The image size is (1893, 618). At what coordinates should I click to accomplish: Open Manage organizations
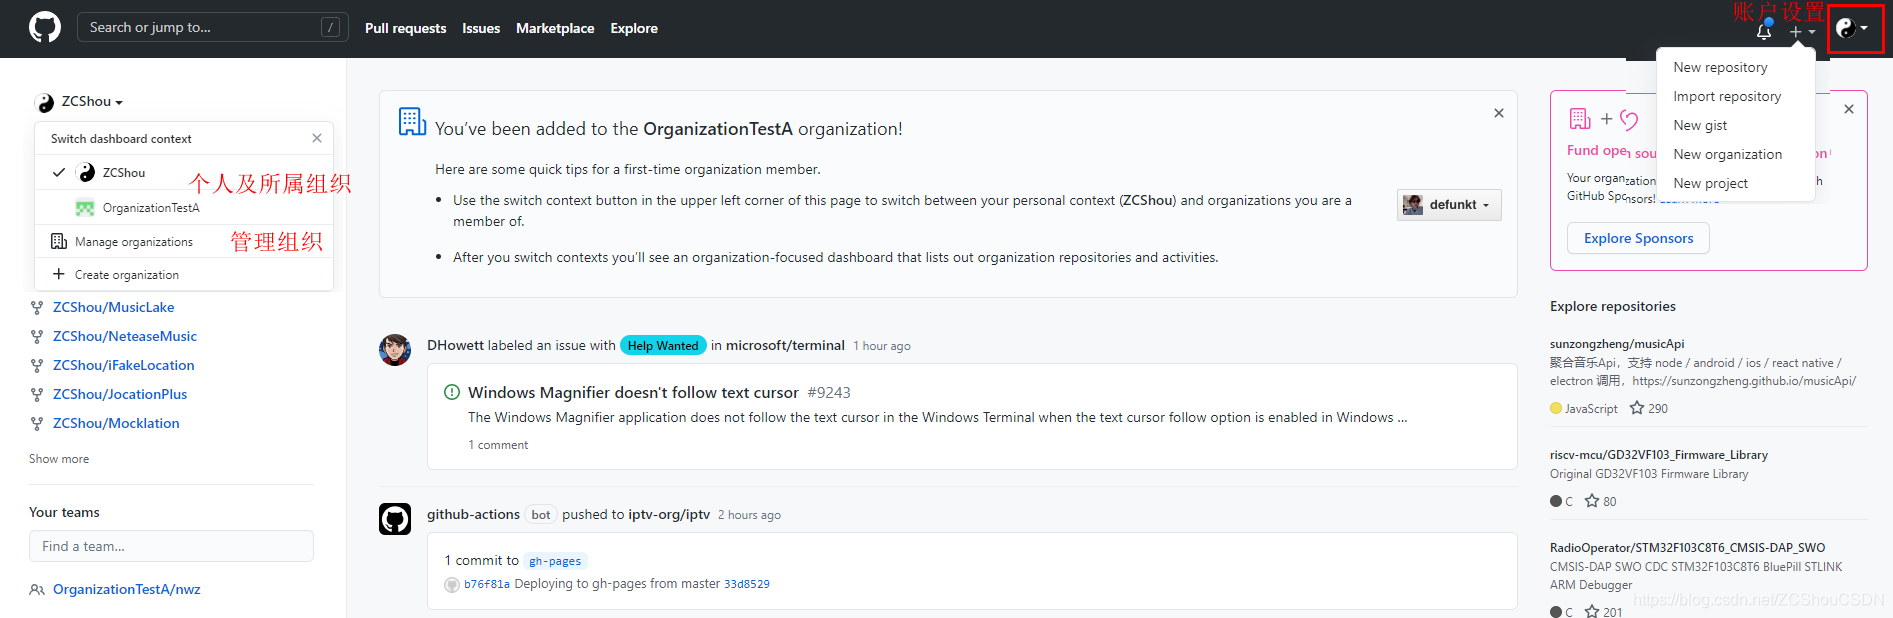point(184,242)
